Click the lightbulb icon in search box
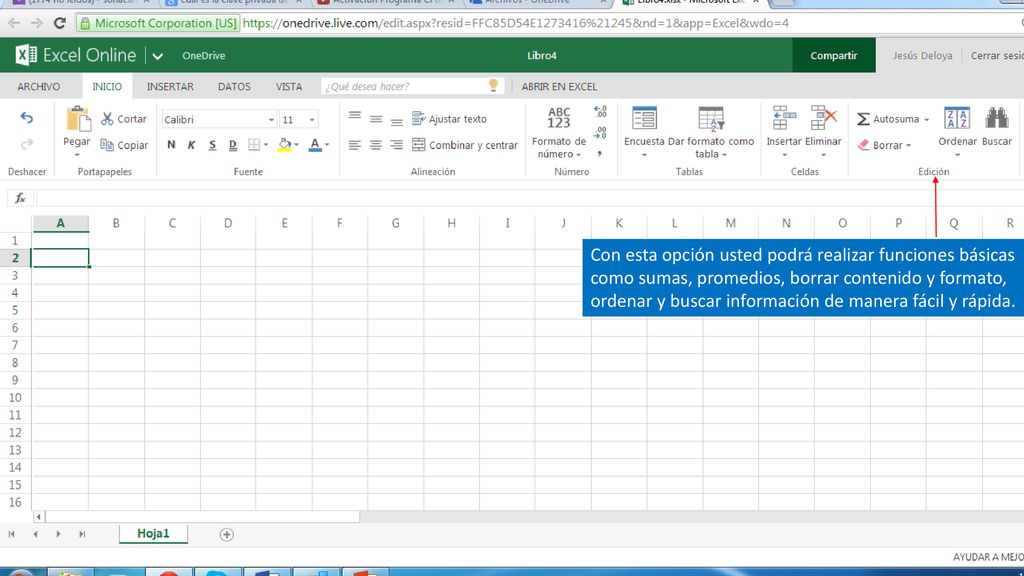This screenshot has width=1024, height=576. pos(493,86)
